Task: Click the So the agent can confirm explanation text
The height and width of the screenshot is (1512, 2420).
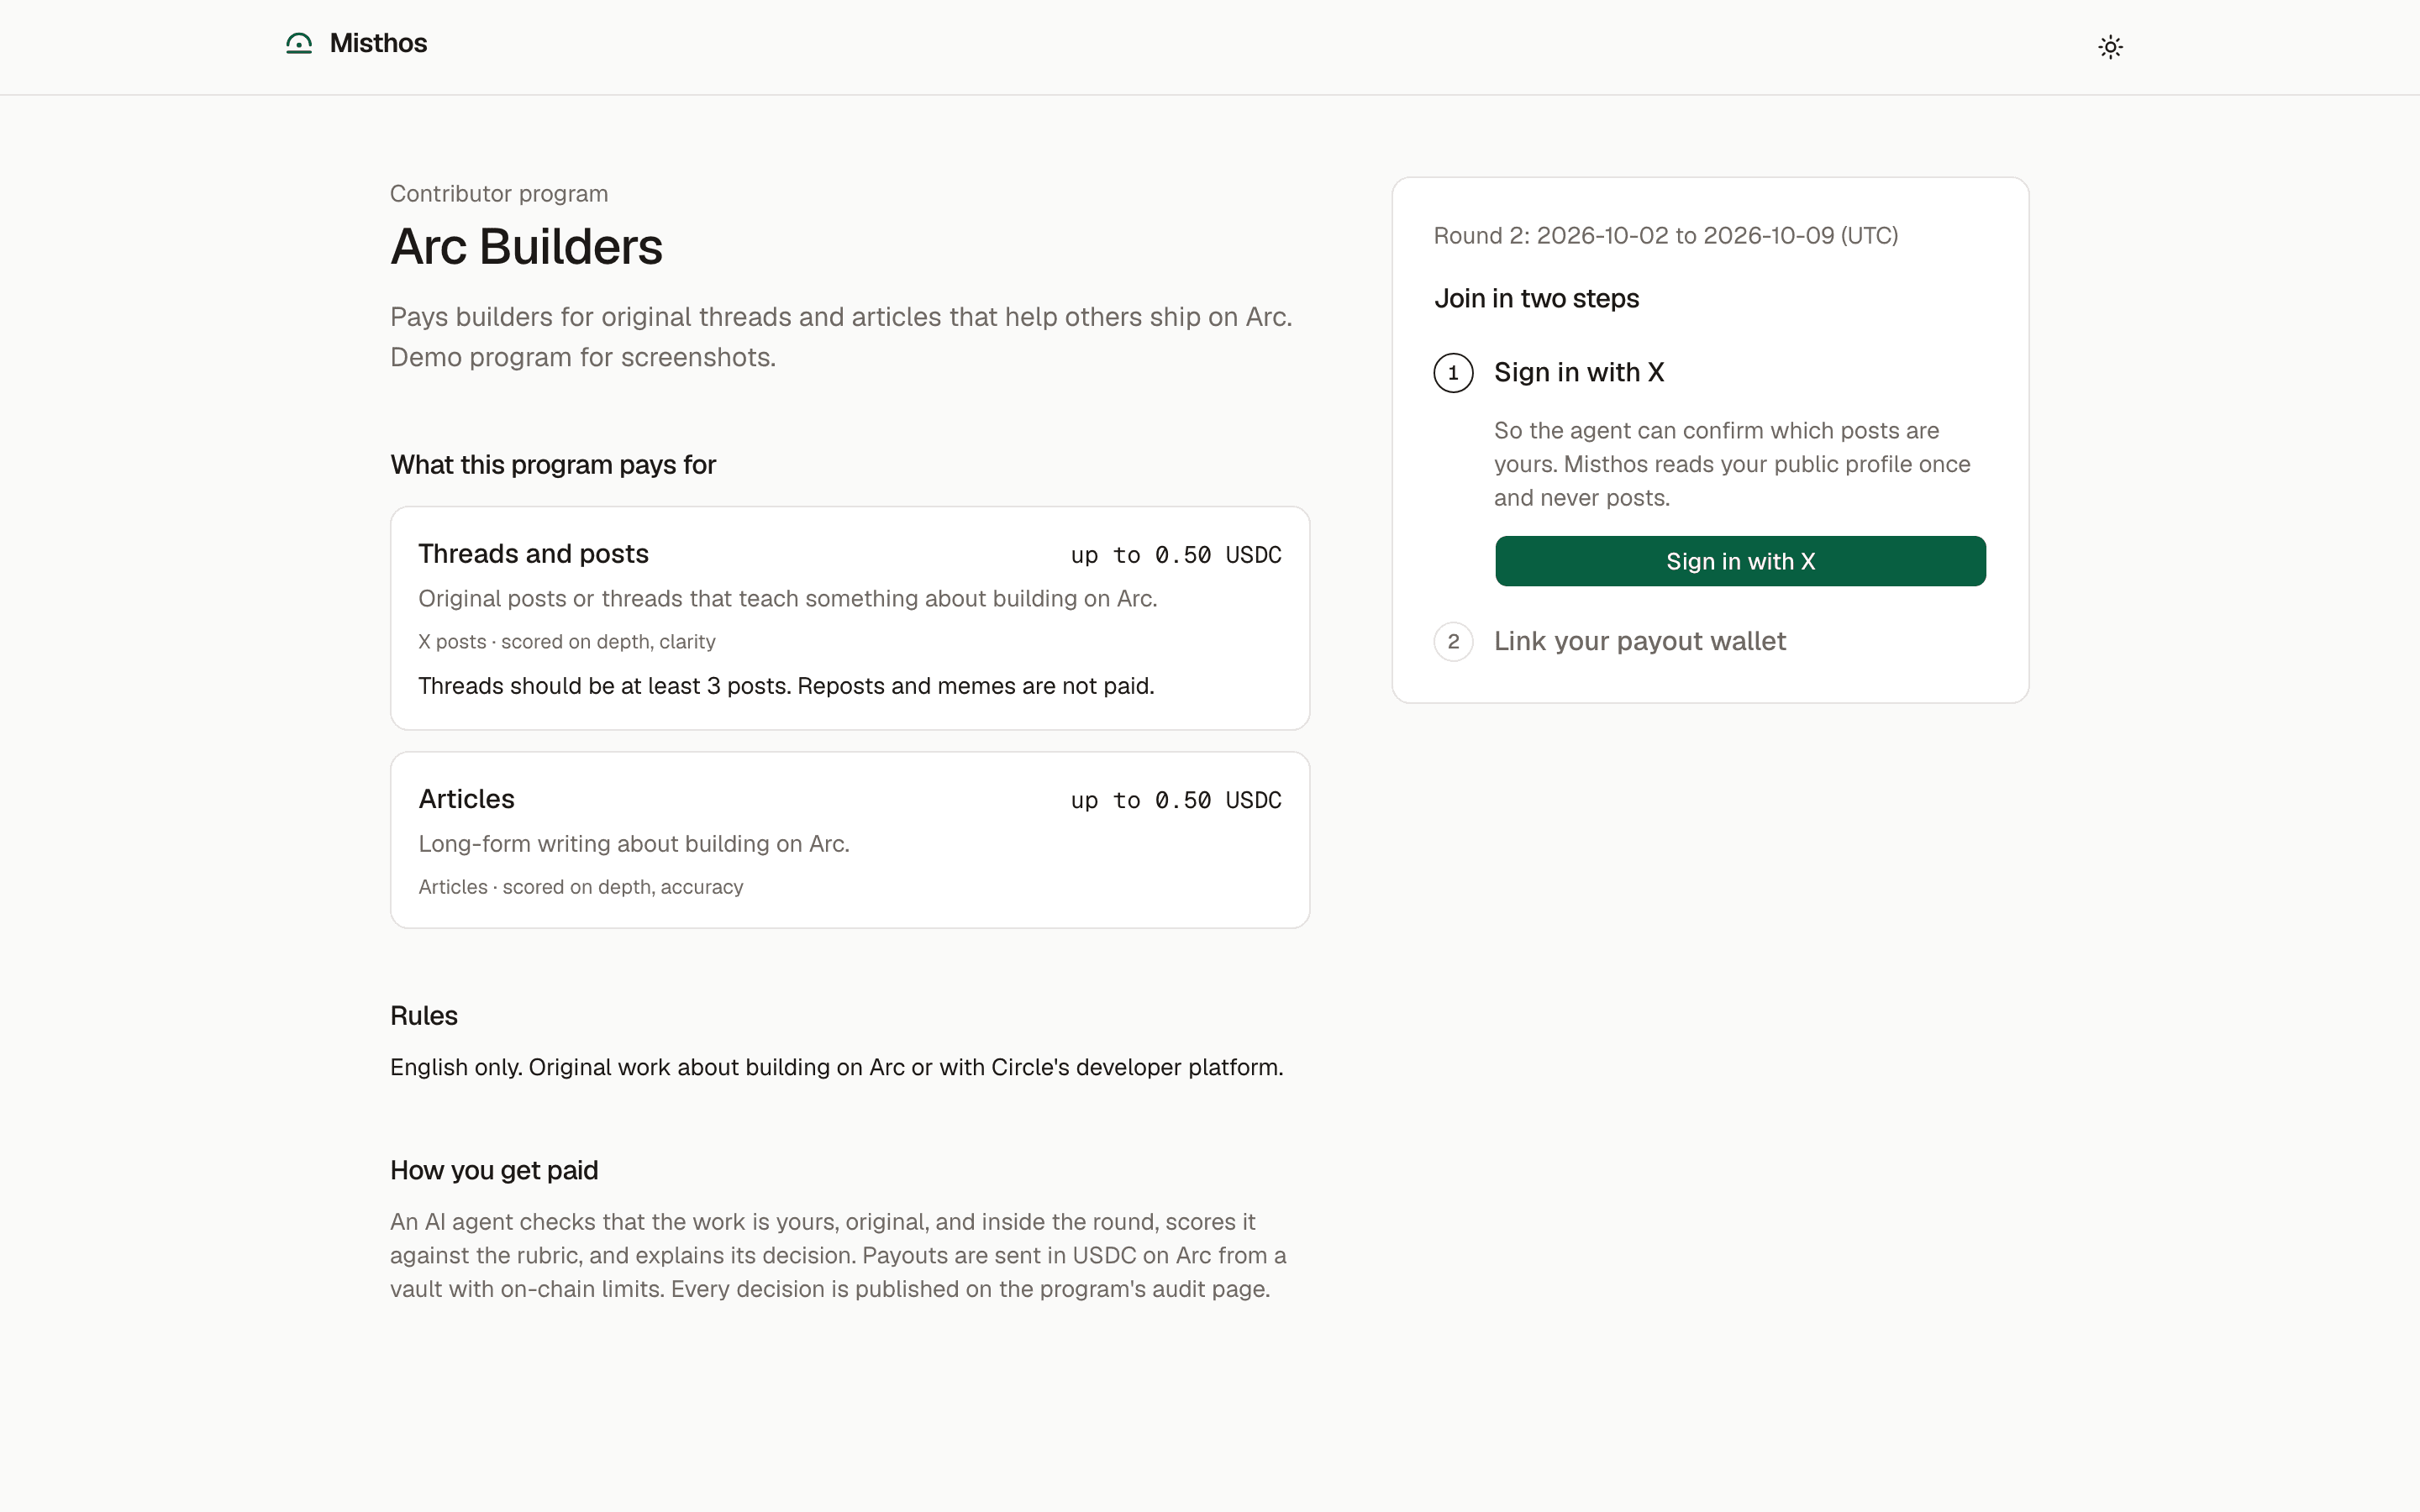Action: click(1732, 464)
